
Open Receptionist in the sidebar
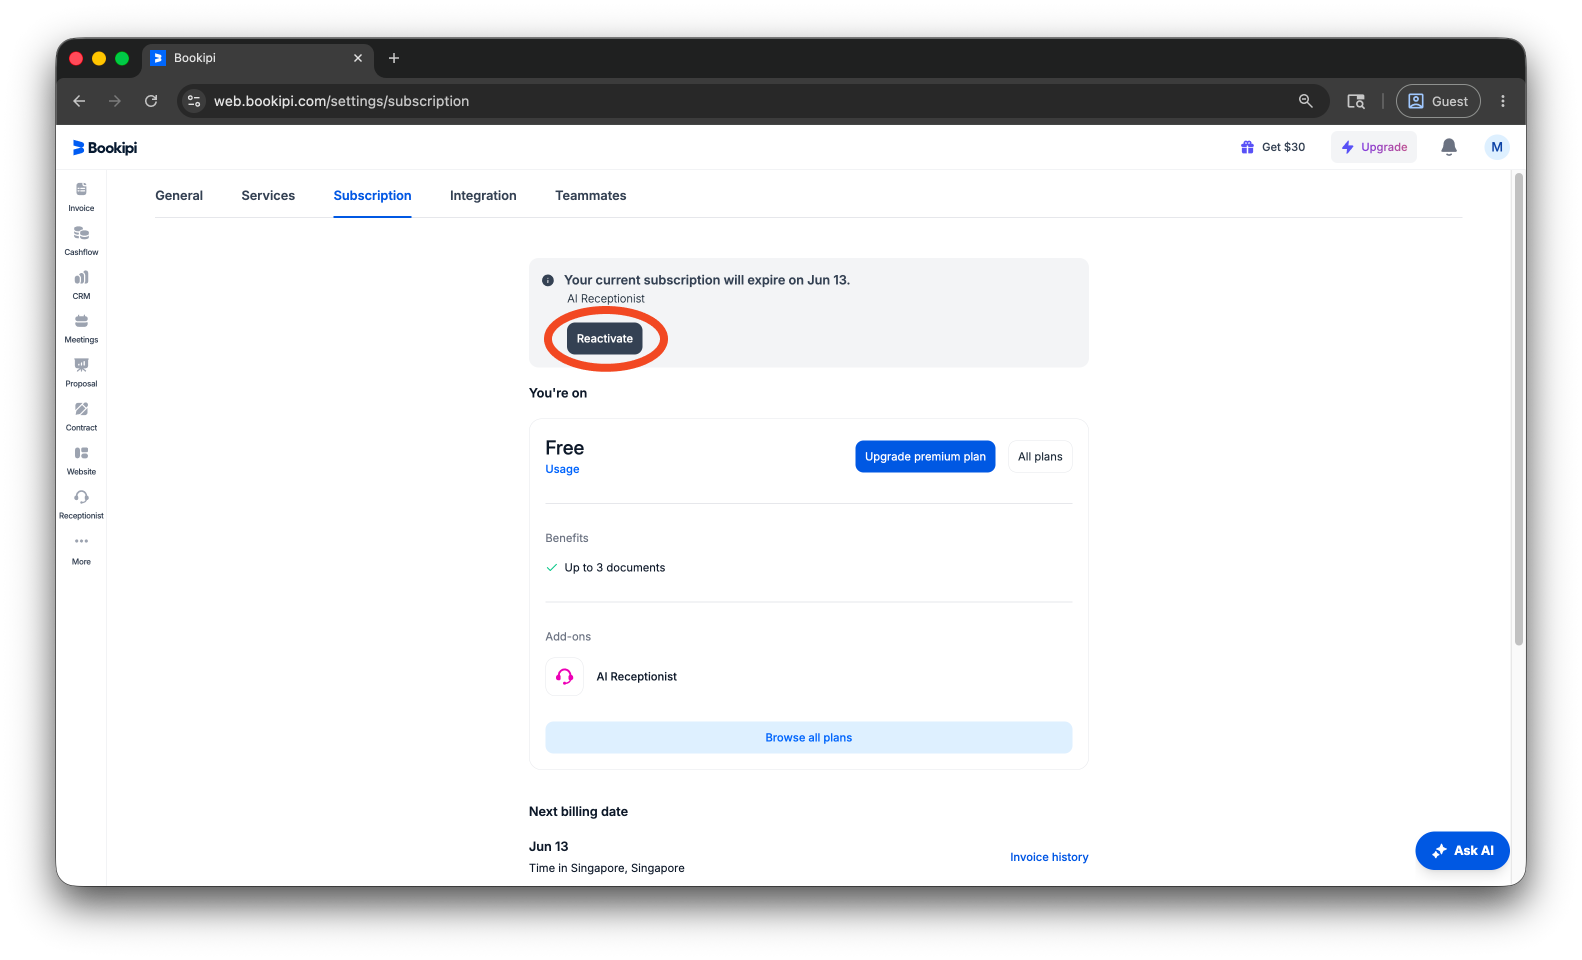(x=81, y=505)
